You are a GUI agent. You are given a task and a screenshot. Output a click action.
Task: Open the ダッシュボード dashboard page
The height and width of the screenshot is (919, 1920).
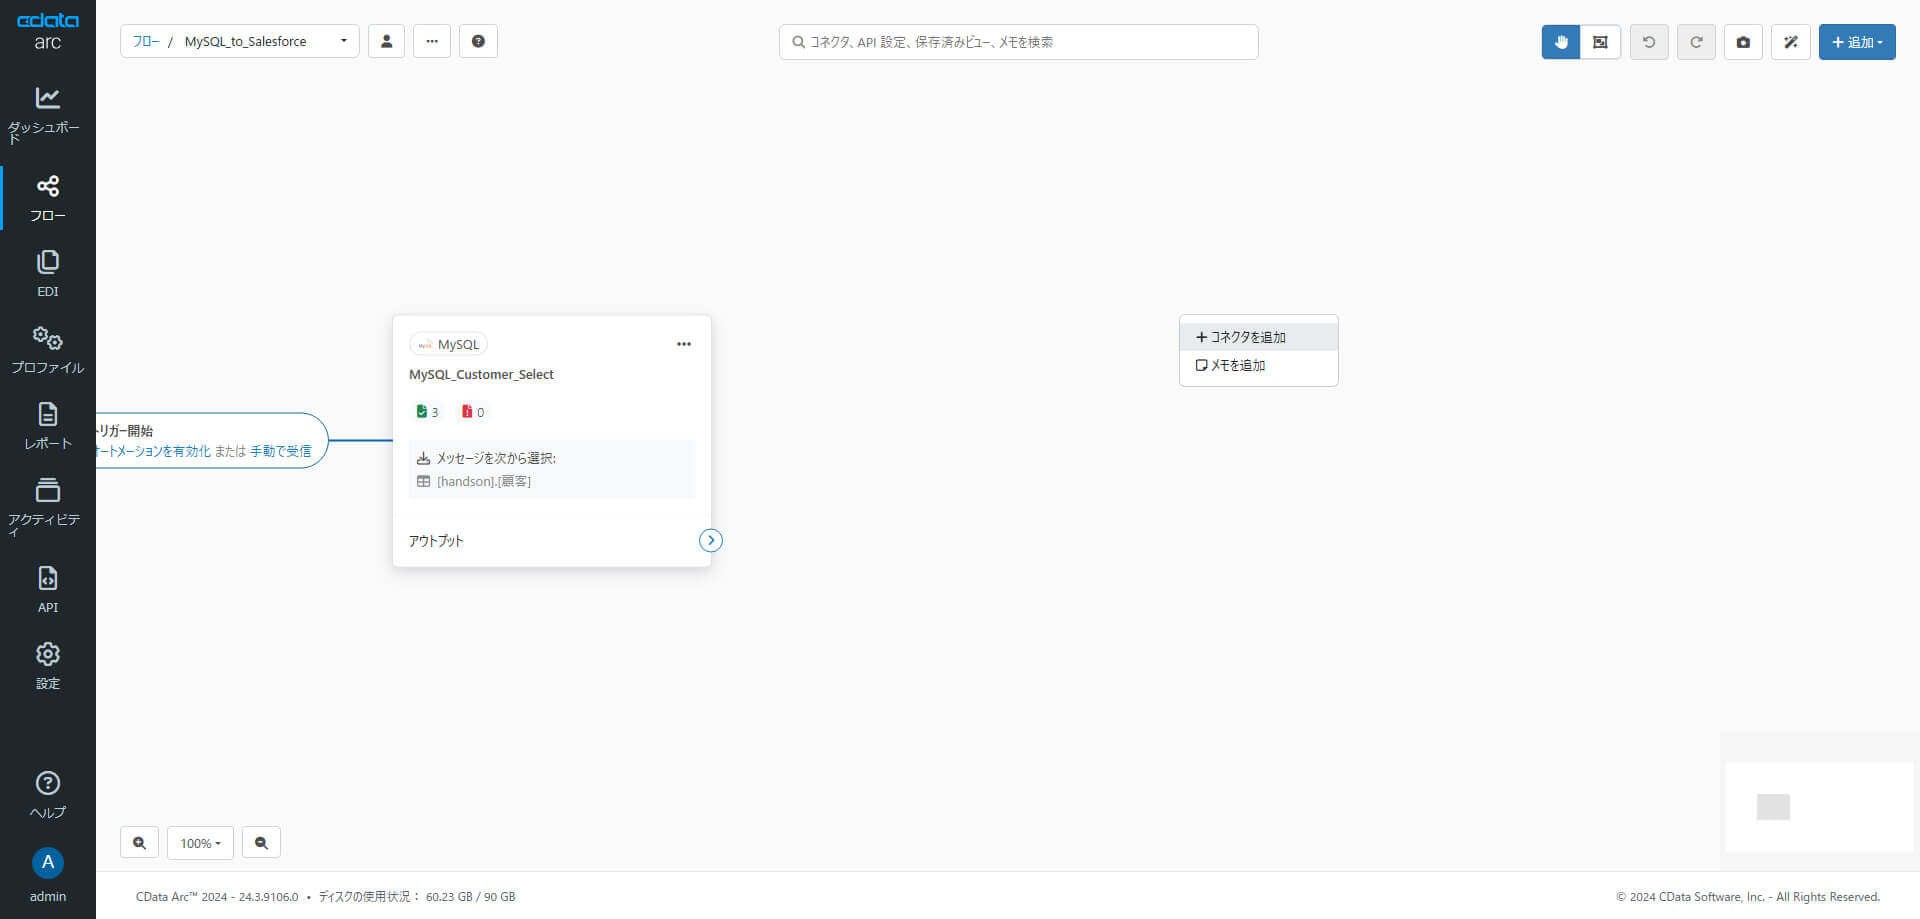[47, 114]
